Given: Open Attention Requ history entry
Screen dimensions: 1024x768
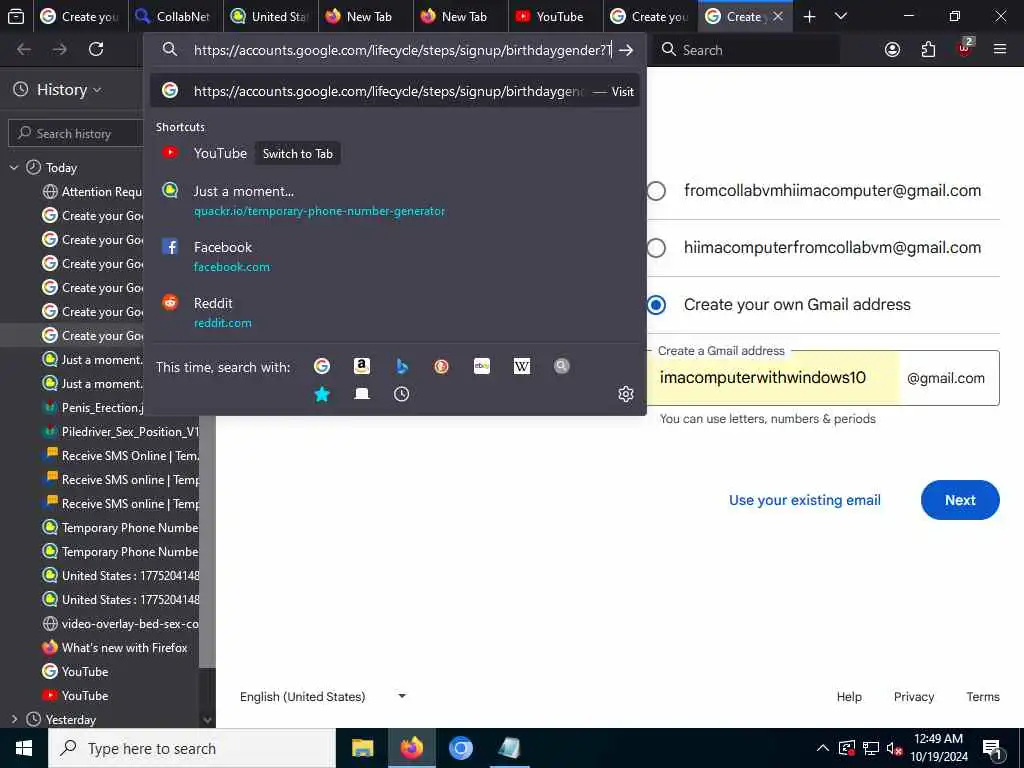Looking at the screenshot, I should 92,192.
